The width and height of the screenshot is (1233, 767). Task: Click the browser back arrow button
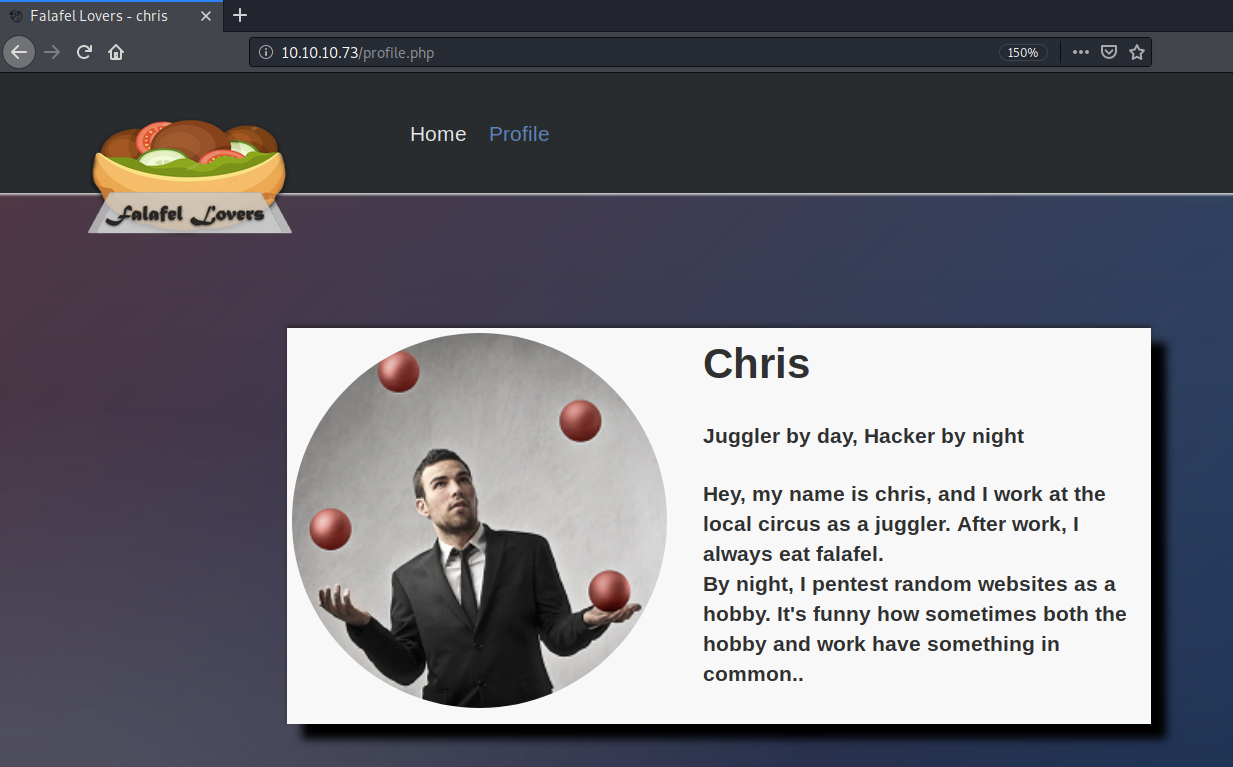[x=19, y=52]
